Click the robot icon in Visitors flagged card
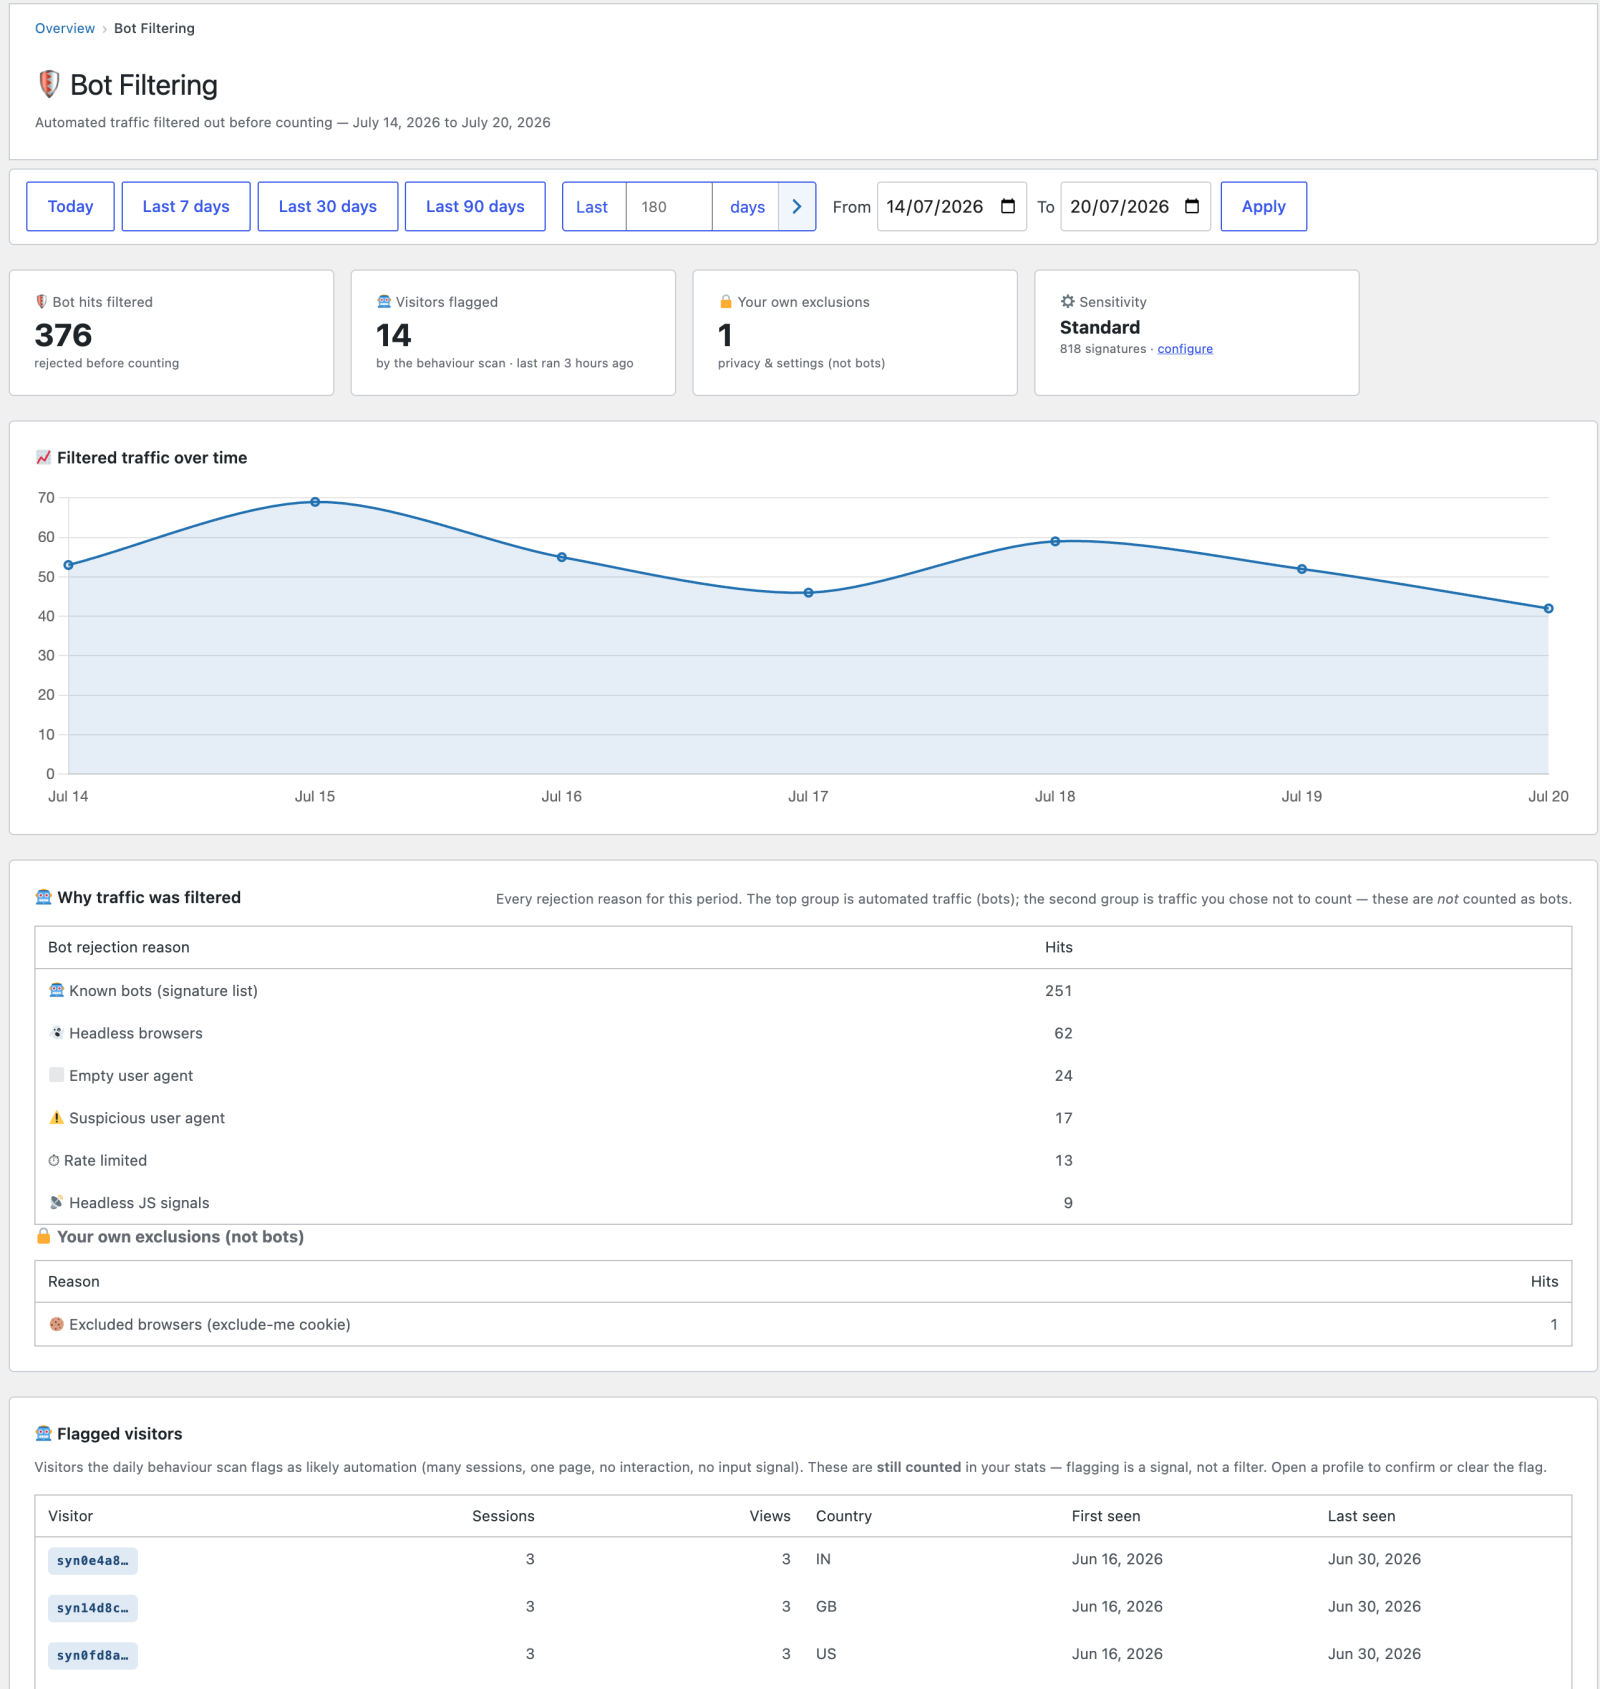 (x=384, y=302)
